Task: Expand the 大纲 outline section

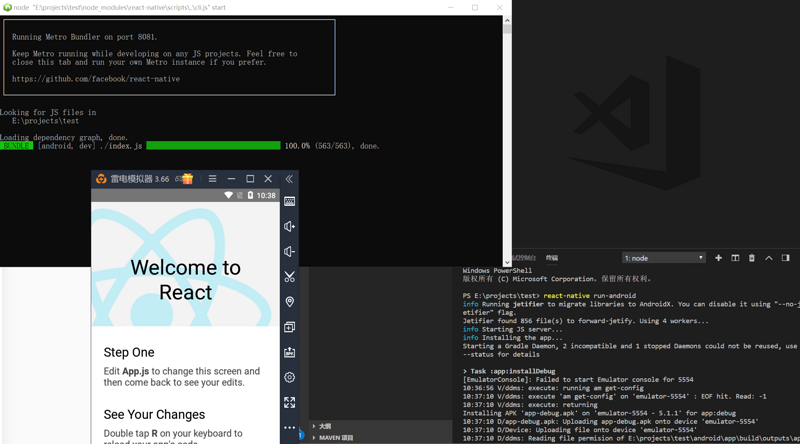Action: (381, 426)
